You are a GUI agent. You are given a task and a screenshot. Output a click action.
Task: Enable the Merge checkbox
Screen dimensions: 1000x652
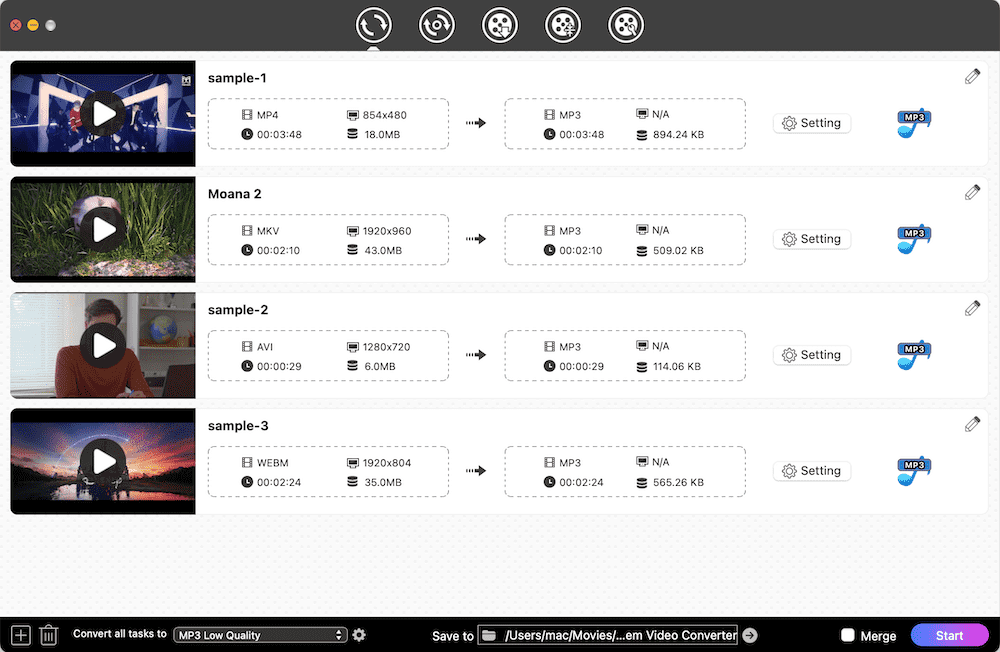[x=848, y=635]
